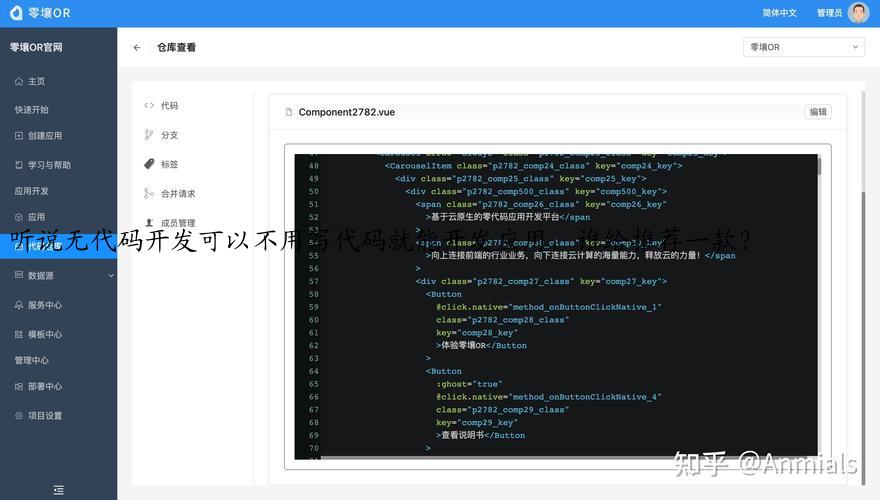Click the 管理员 label
Screen dimensions: 880x500
[829, 12]
